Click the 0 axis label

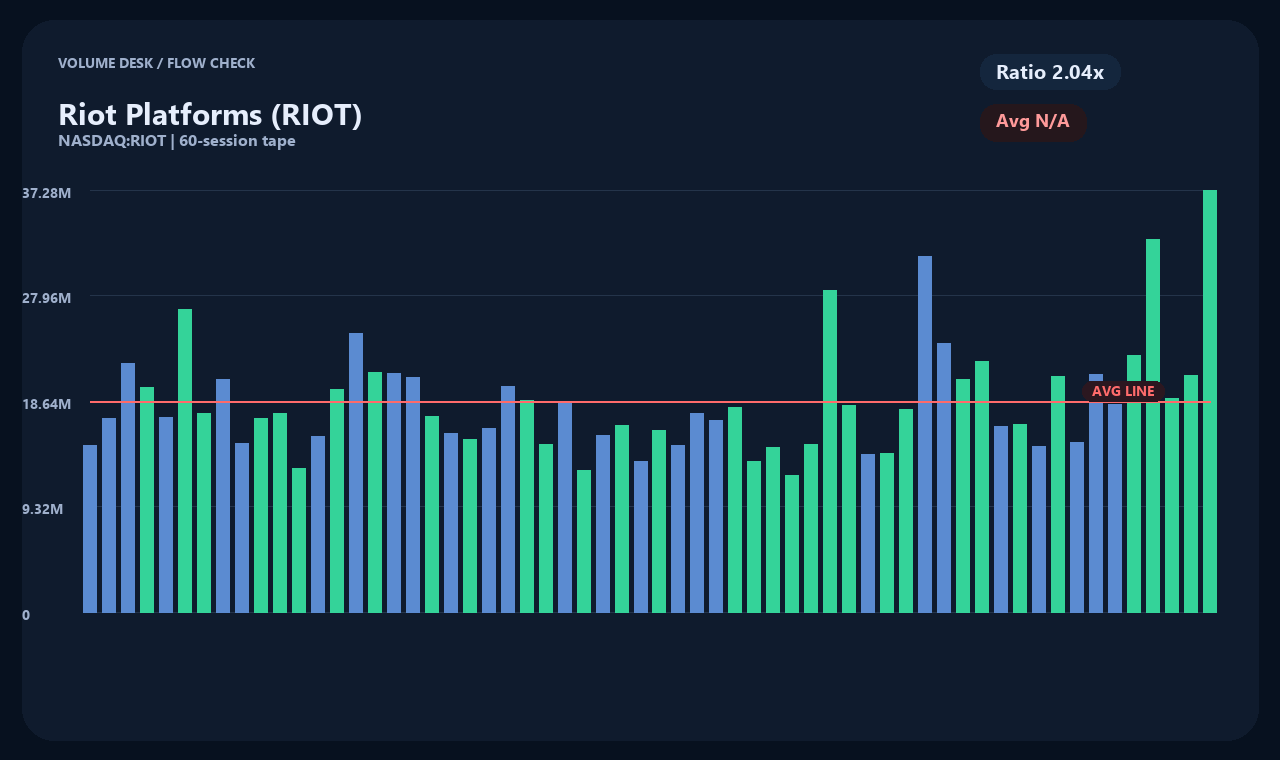coord(26,615)
